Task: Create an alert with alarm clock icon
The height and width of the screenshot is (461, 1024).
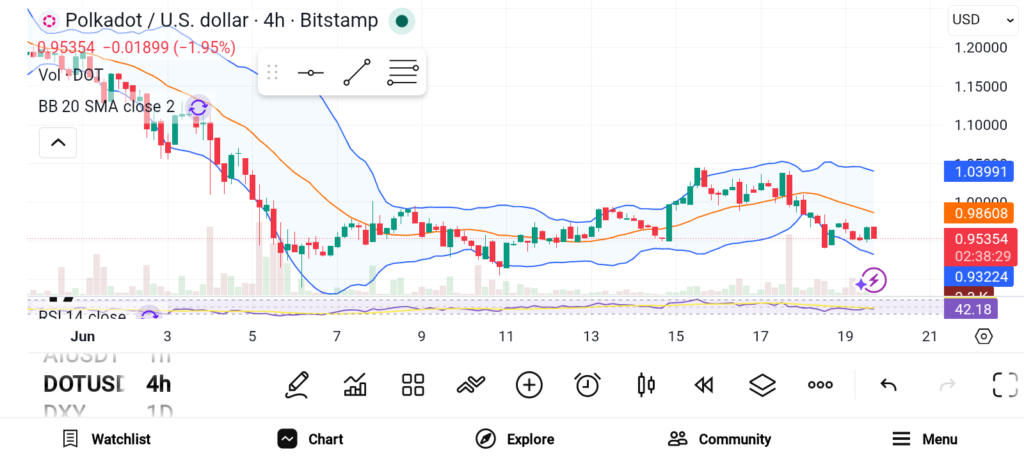Action: tap(588, 385)
